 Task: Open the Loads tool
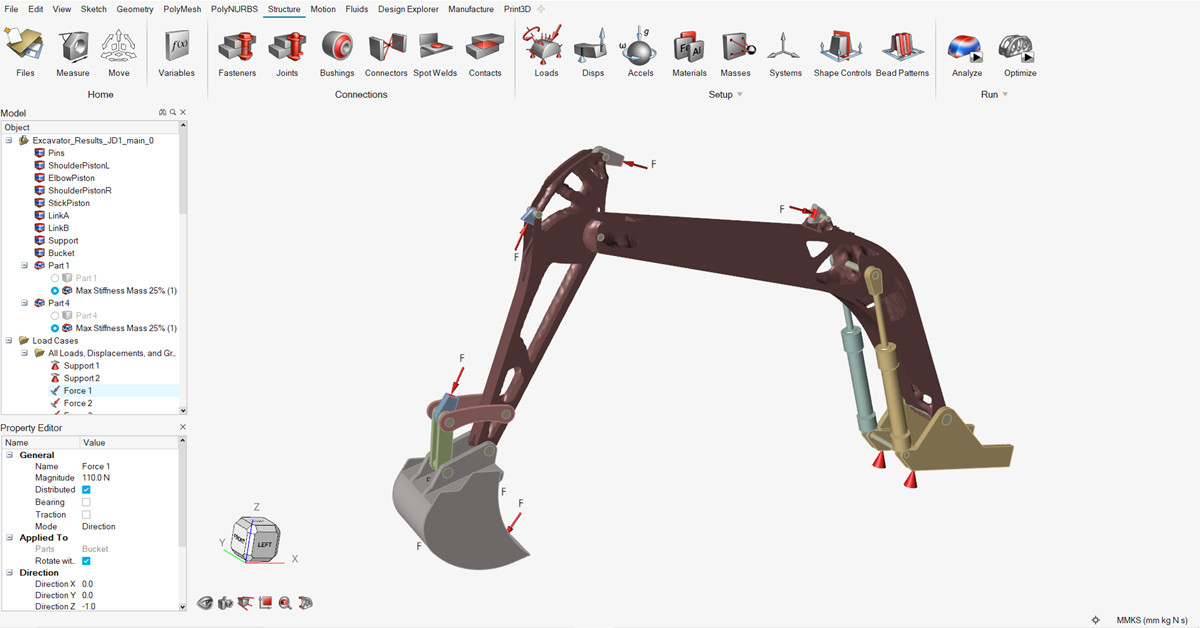tap(546, 48)
